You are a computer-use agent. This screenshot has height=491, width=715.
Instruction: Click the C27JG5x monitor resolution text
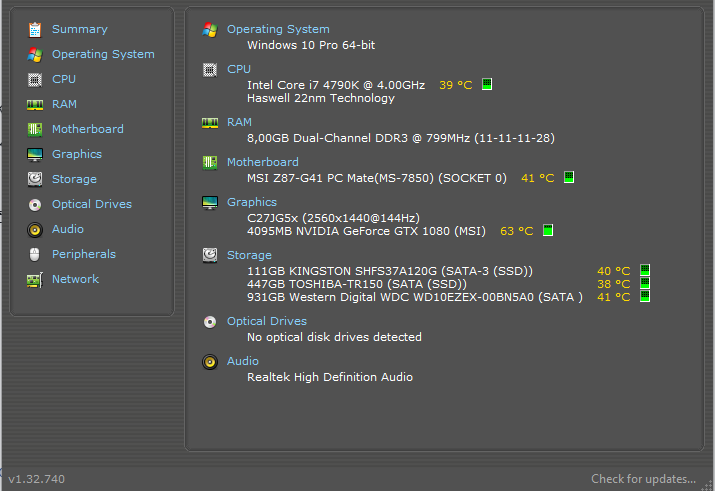pos(333,218)
